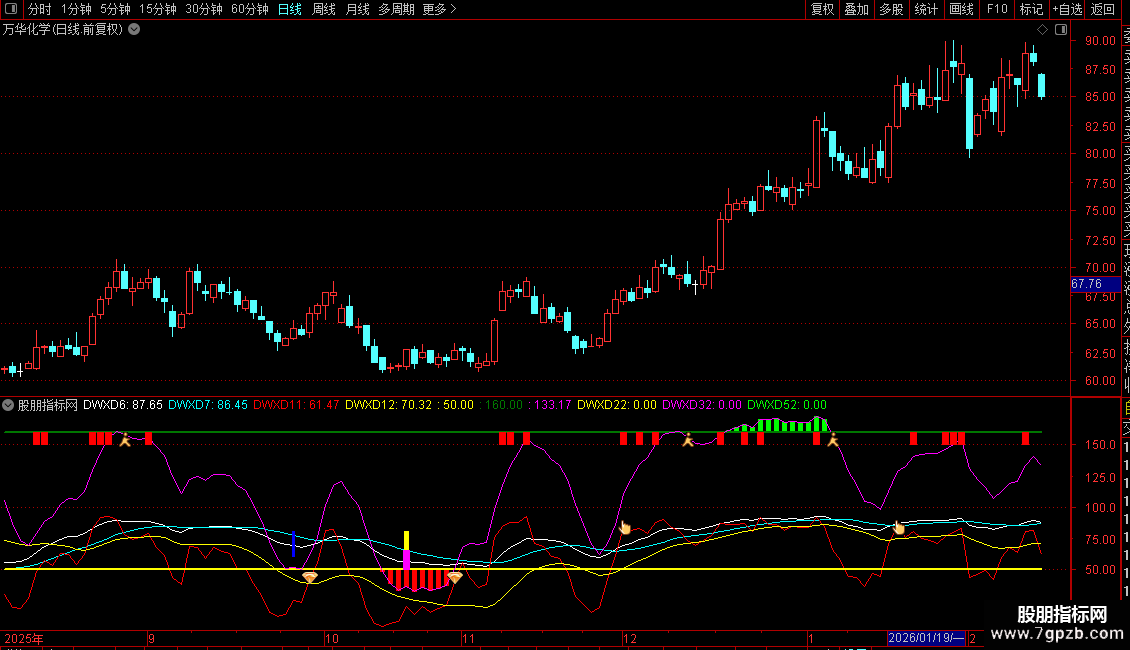The width and height of the screenshot is (1130, 650).
Task: Click the pointing hand icon in January
Action: pyautogui.click(x=898, y=528)
